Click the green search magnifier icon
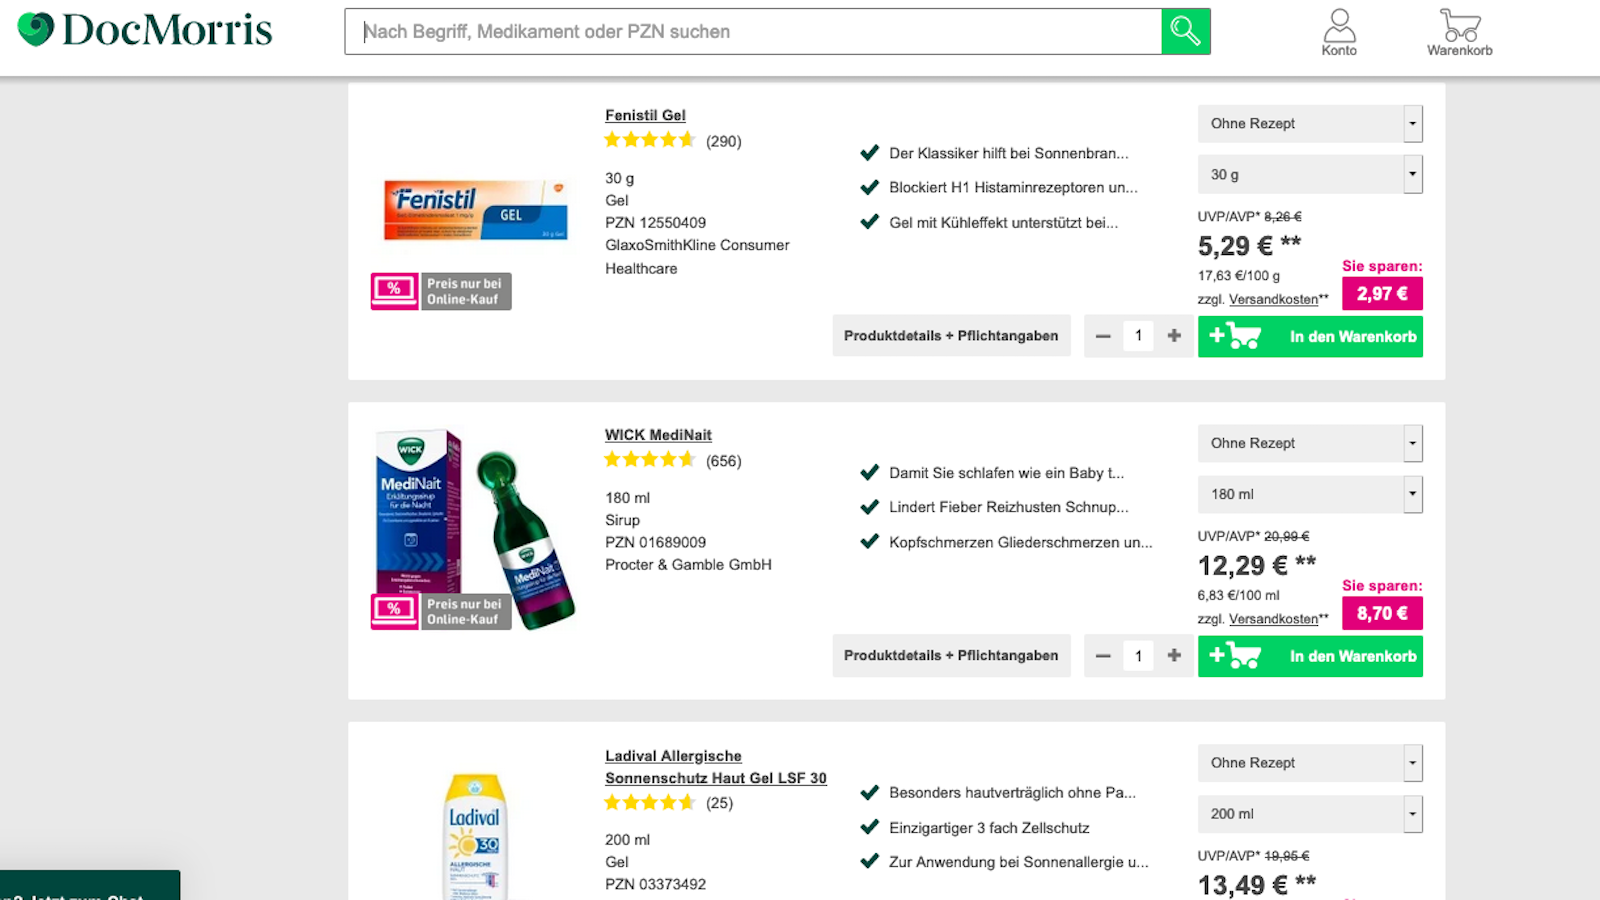The image size is (1600, 900). pos(1185,31)
